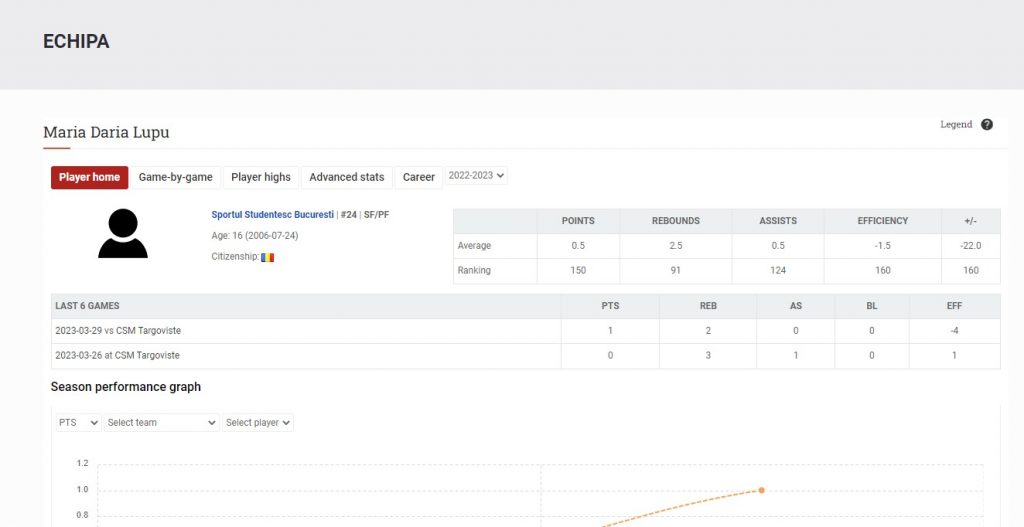
Task: Expand the Select team dropdown
Action: tap(162, 423)
